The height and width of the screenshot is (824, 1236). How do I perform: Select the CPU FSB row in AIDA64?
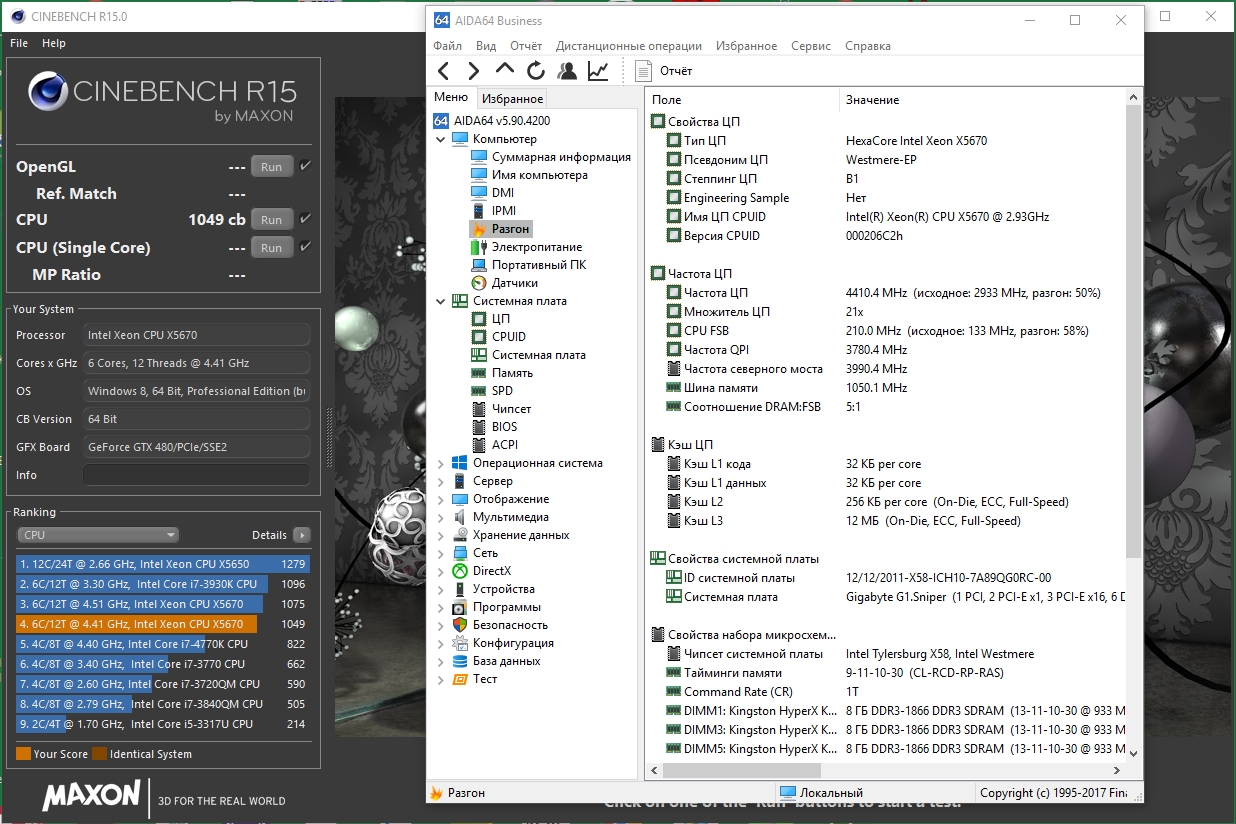point(886,331)
